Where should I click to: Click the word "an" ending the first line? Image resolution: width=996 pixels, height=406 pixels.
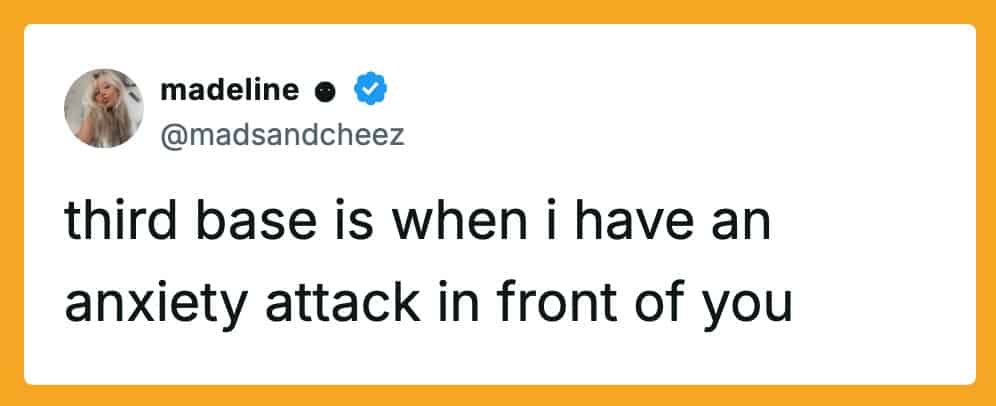click(740, 224)
